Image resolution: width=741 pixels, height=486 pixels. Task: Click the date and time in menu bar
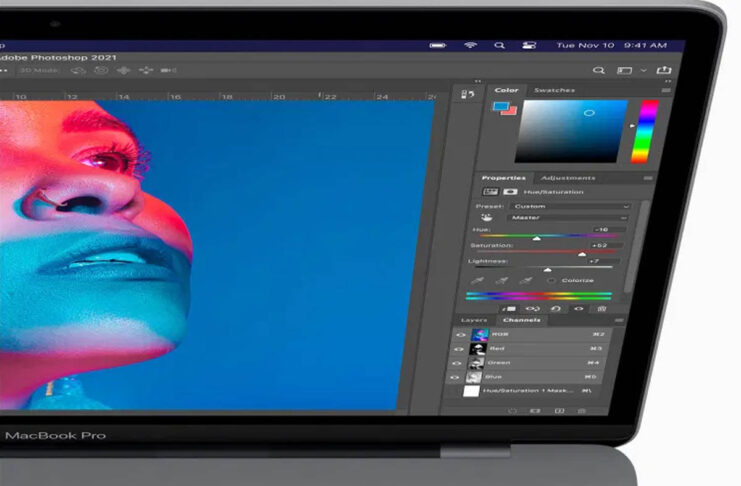(x=612, y=45)
